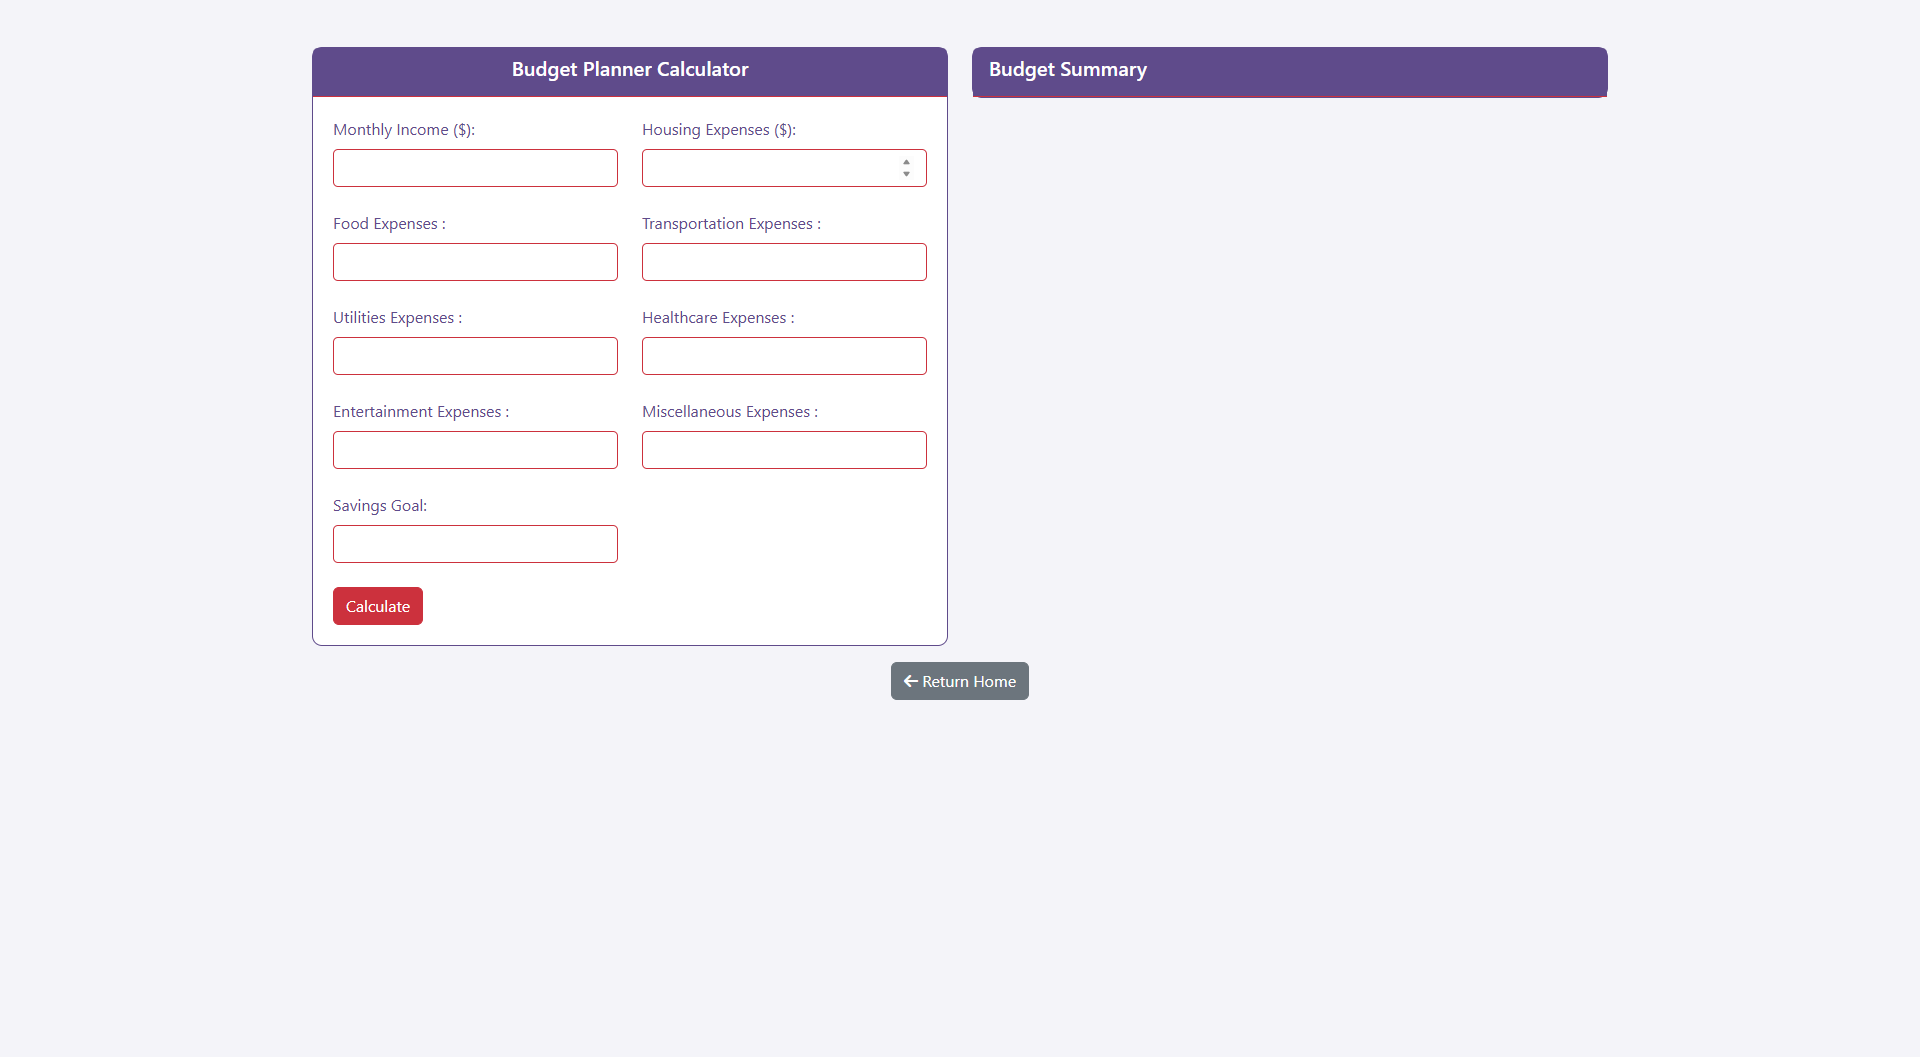
Task: Click the "Monthly Income ($):" label
Action: 403,130
